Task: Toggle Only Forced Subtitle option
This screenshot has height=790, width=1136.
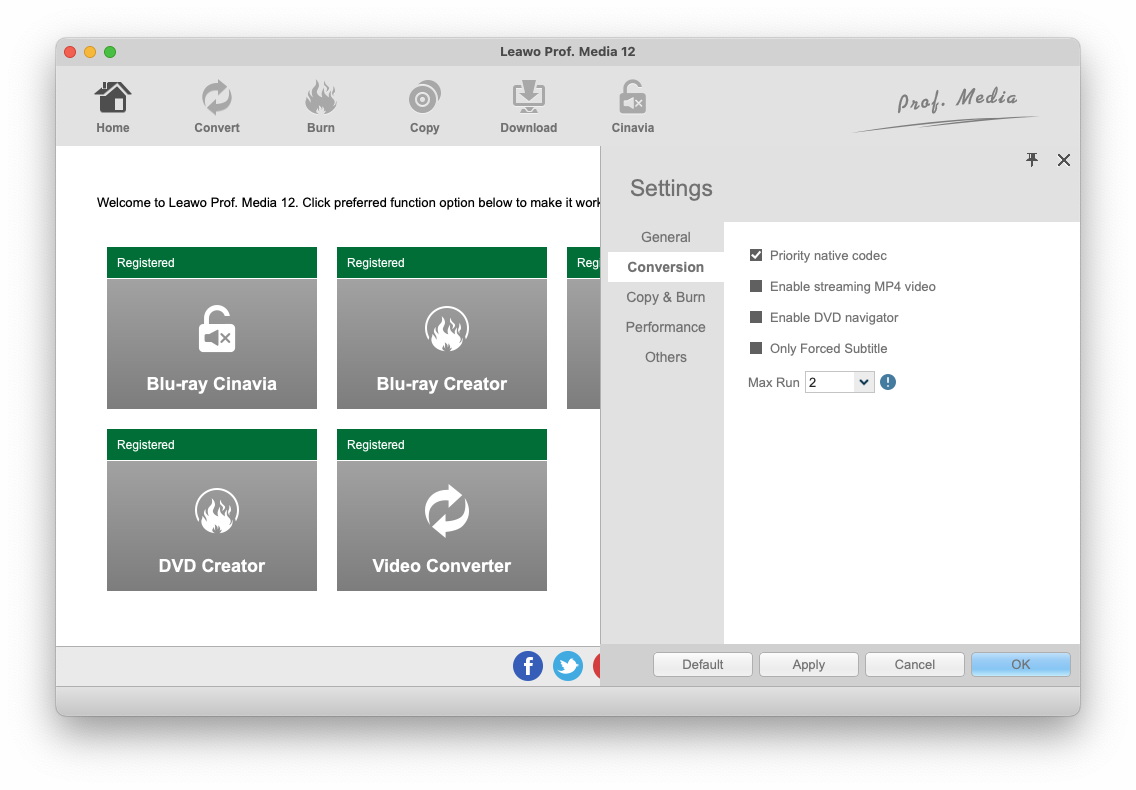Action: click(756, 349)
